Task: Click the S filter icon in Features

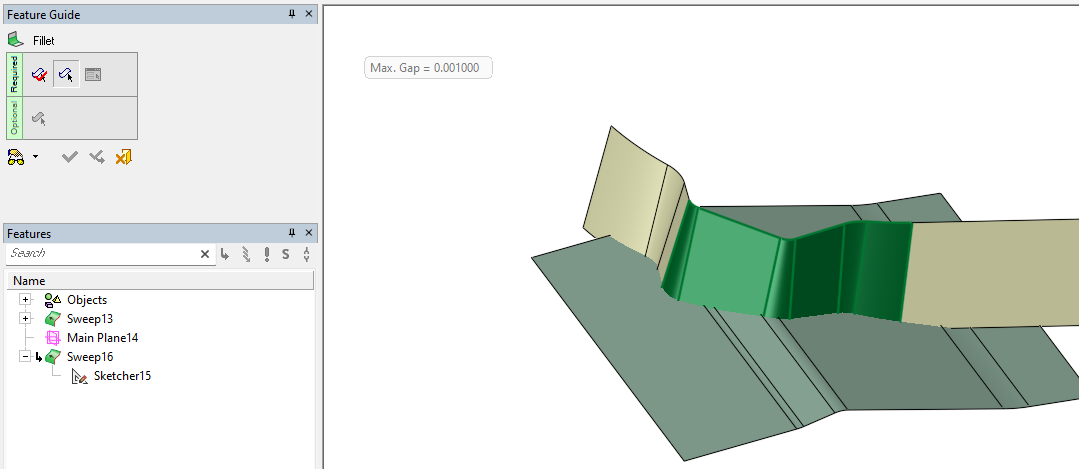Action: tap(286, 254)
